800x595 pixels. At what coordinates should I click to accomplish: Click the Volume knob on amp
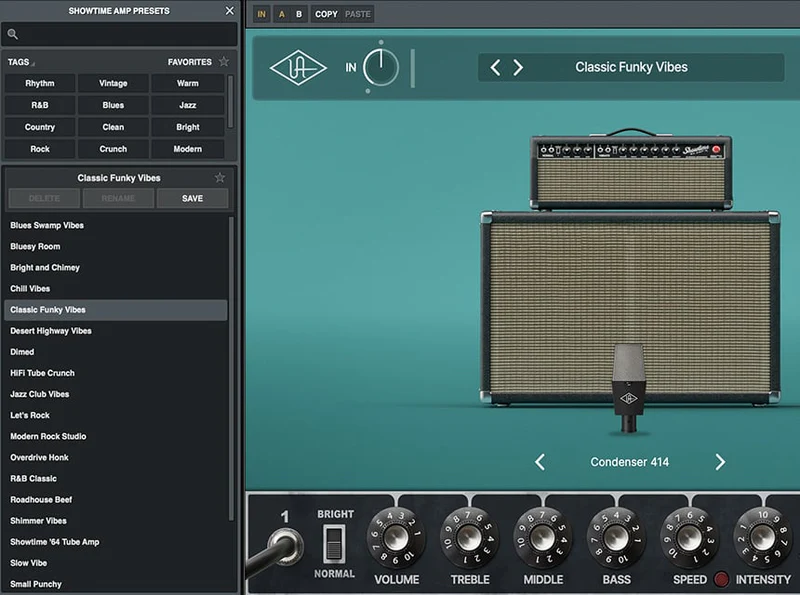[x=396, y=538]
